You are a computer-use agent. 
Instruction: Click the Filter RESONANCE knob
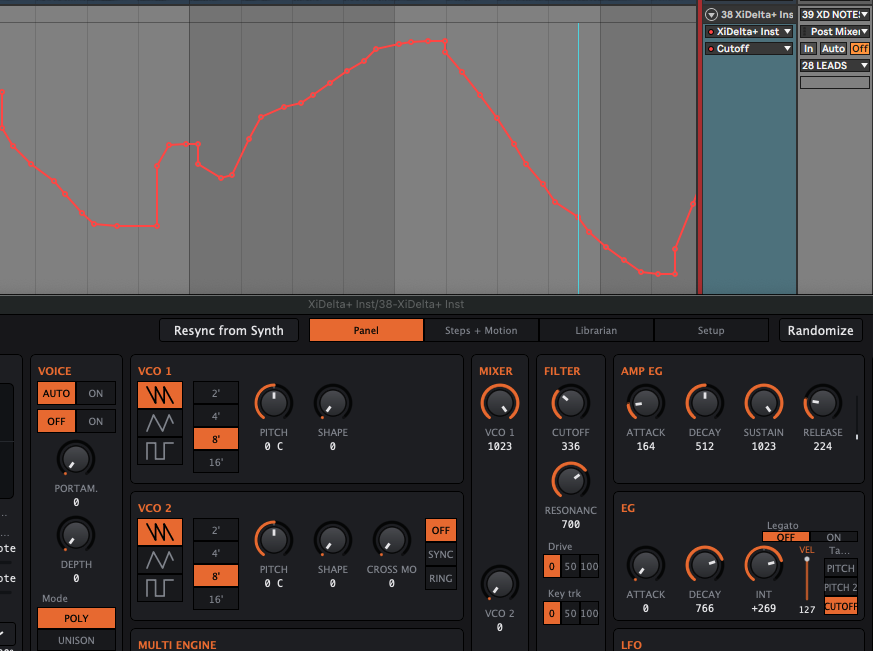(570, 481)
